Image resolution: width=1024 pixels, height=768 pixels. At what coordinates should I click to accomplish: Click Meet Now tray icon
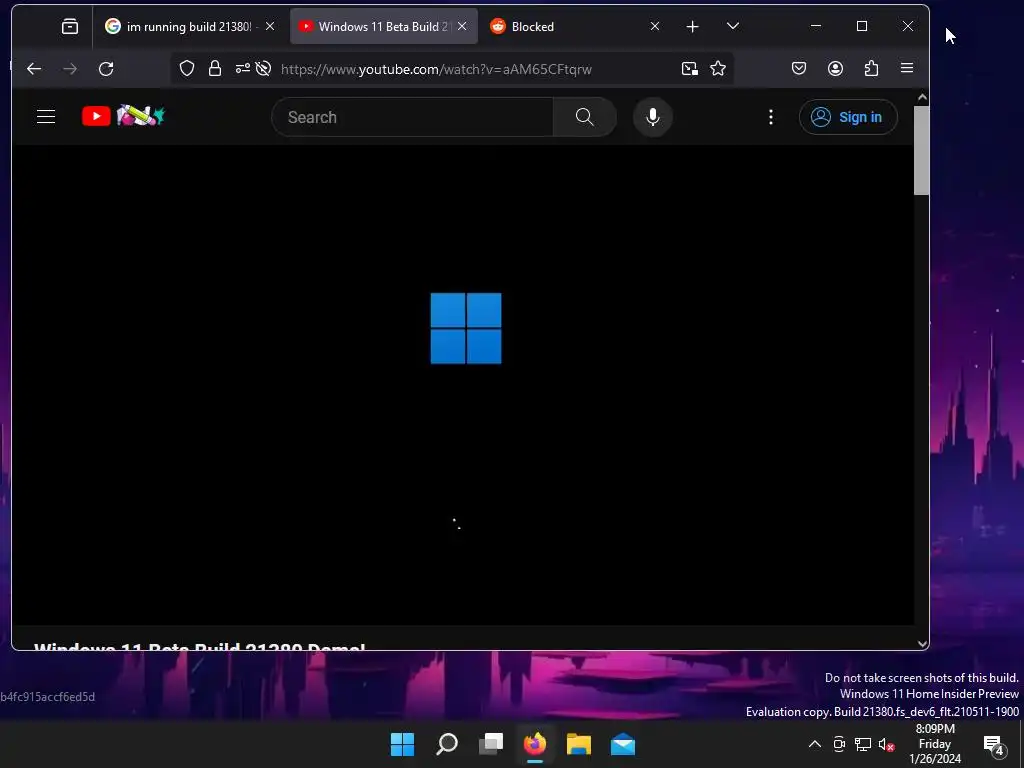click(839, 744)
